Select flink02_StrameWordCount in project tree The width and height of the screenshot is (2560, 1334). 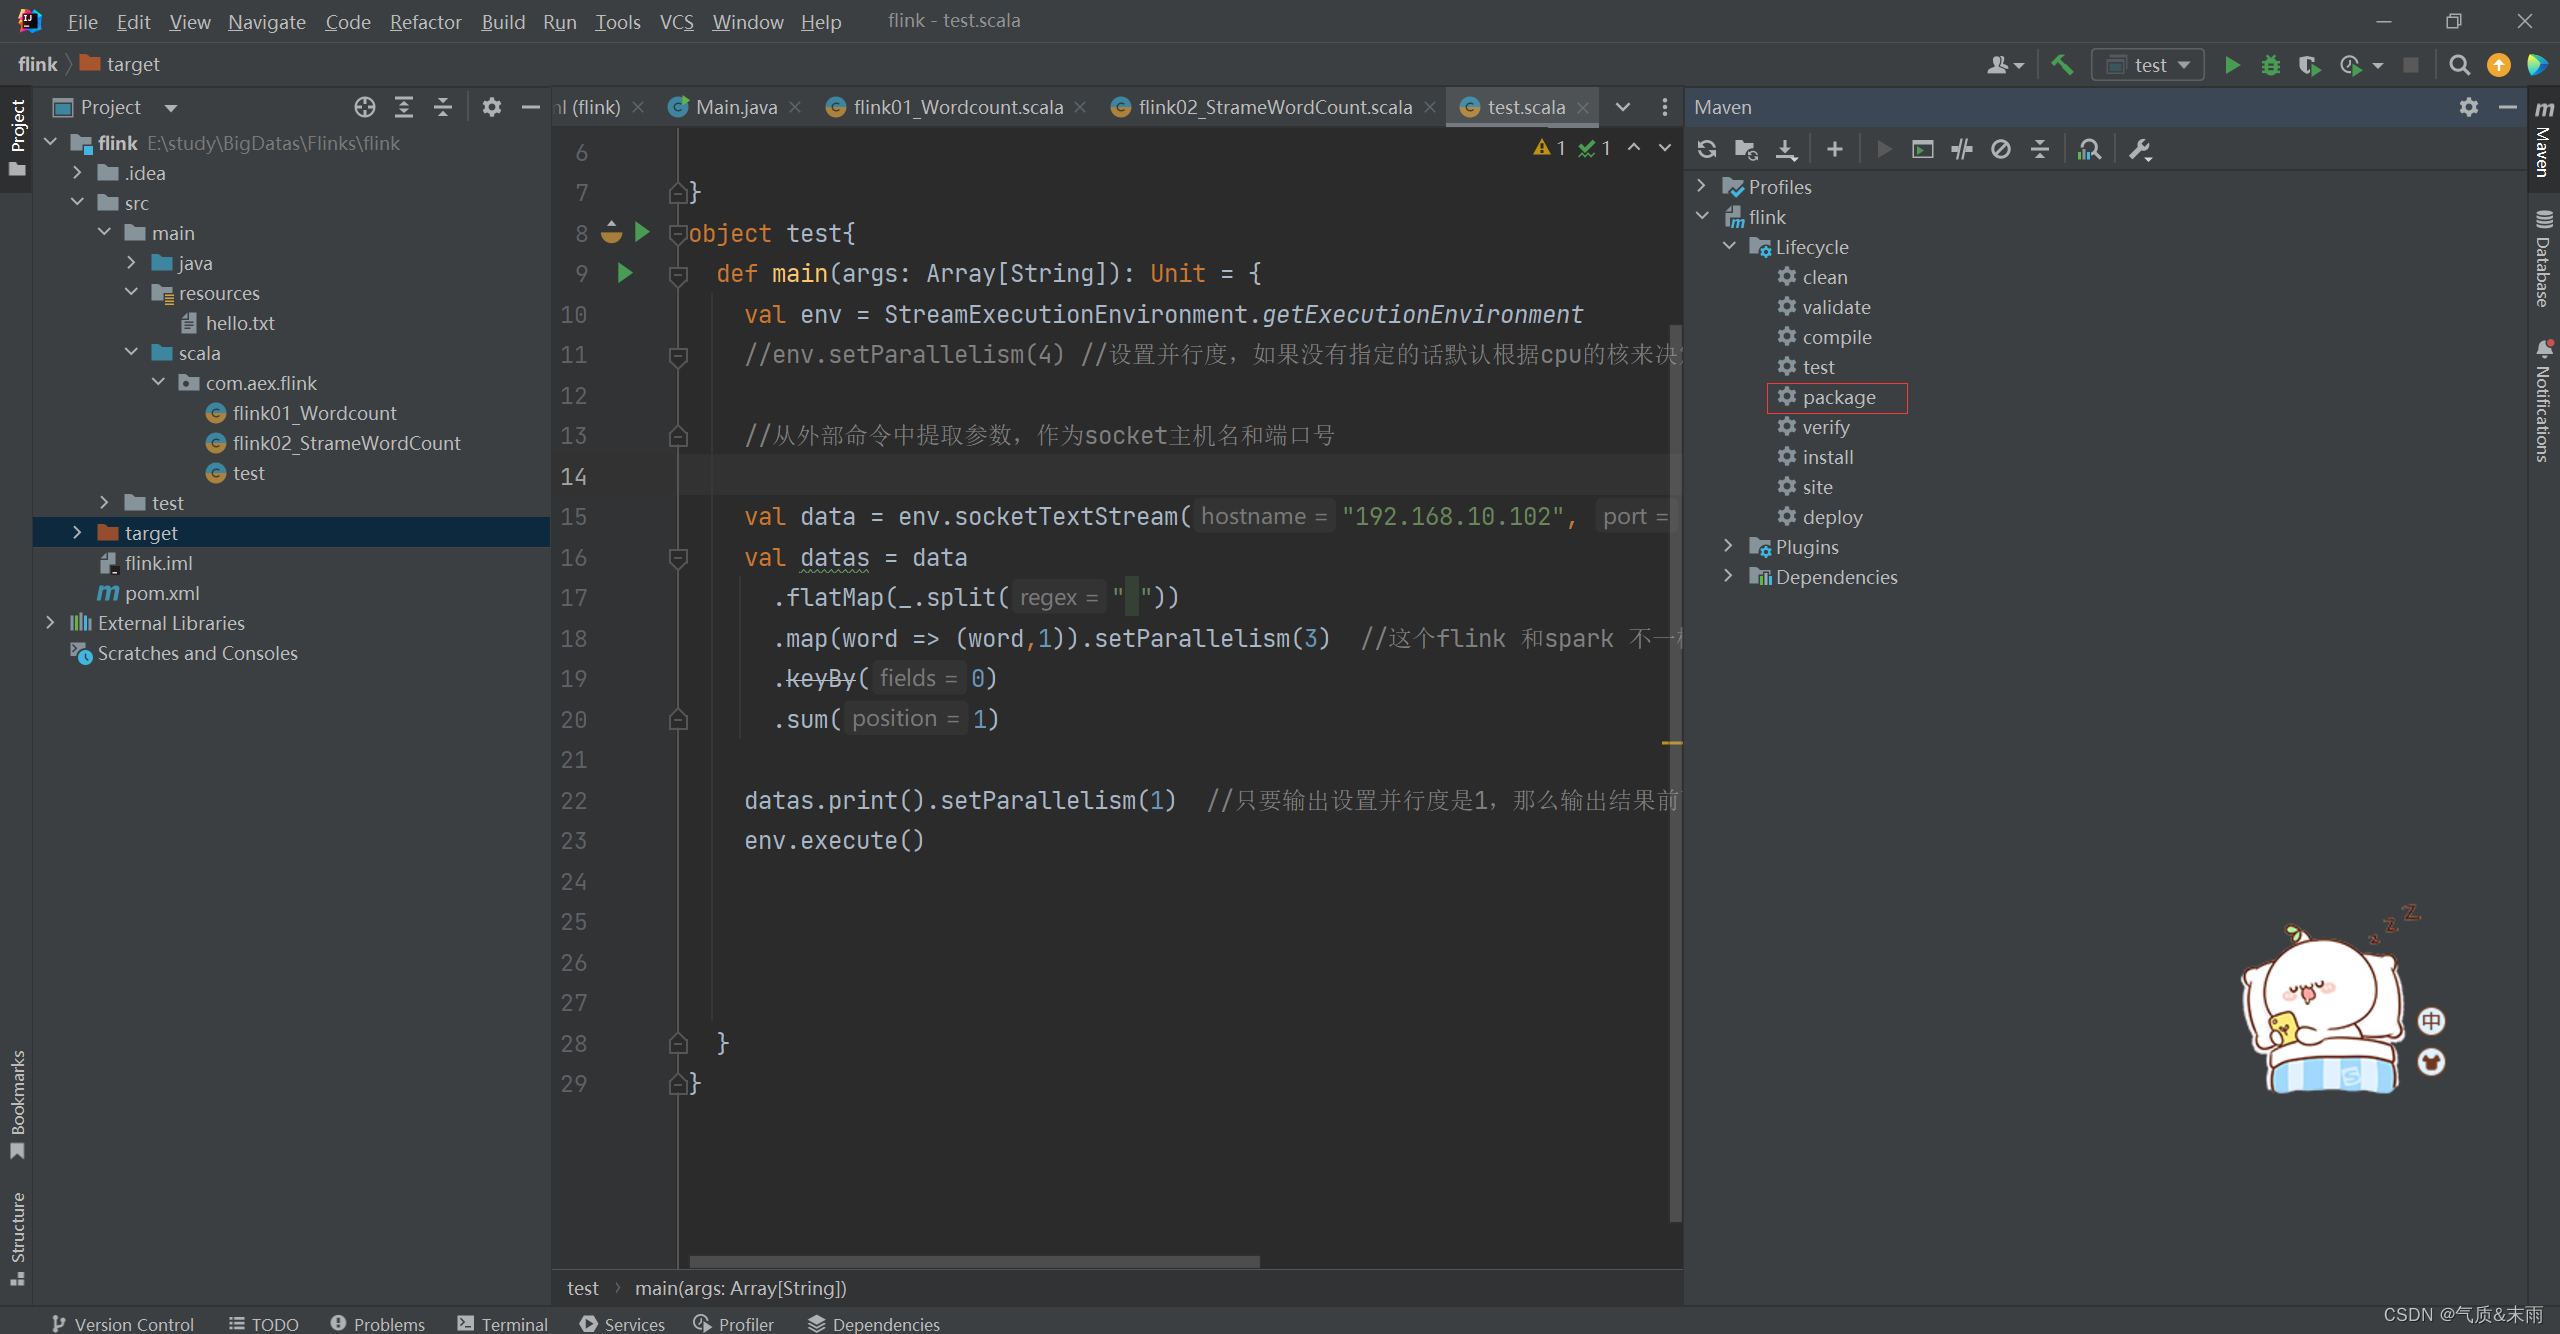pyautogui.click(x=345, y=442)
